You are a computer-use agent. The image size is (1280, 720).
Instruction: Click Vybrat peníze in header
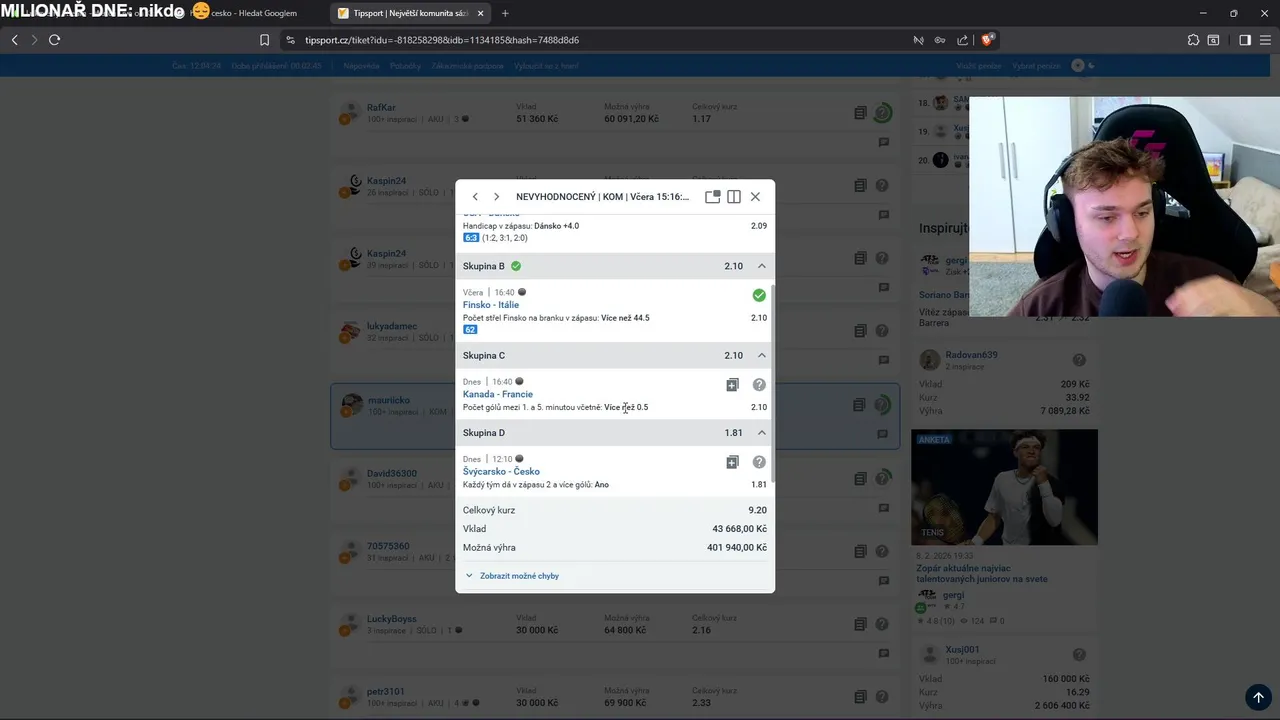click(1036, 66)
